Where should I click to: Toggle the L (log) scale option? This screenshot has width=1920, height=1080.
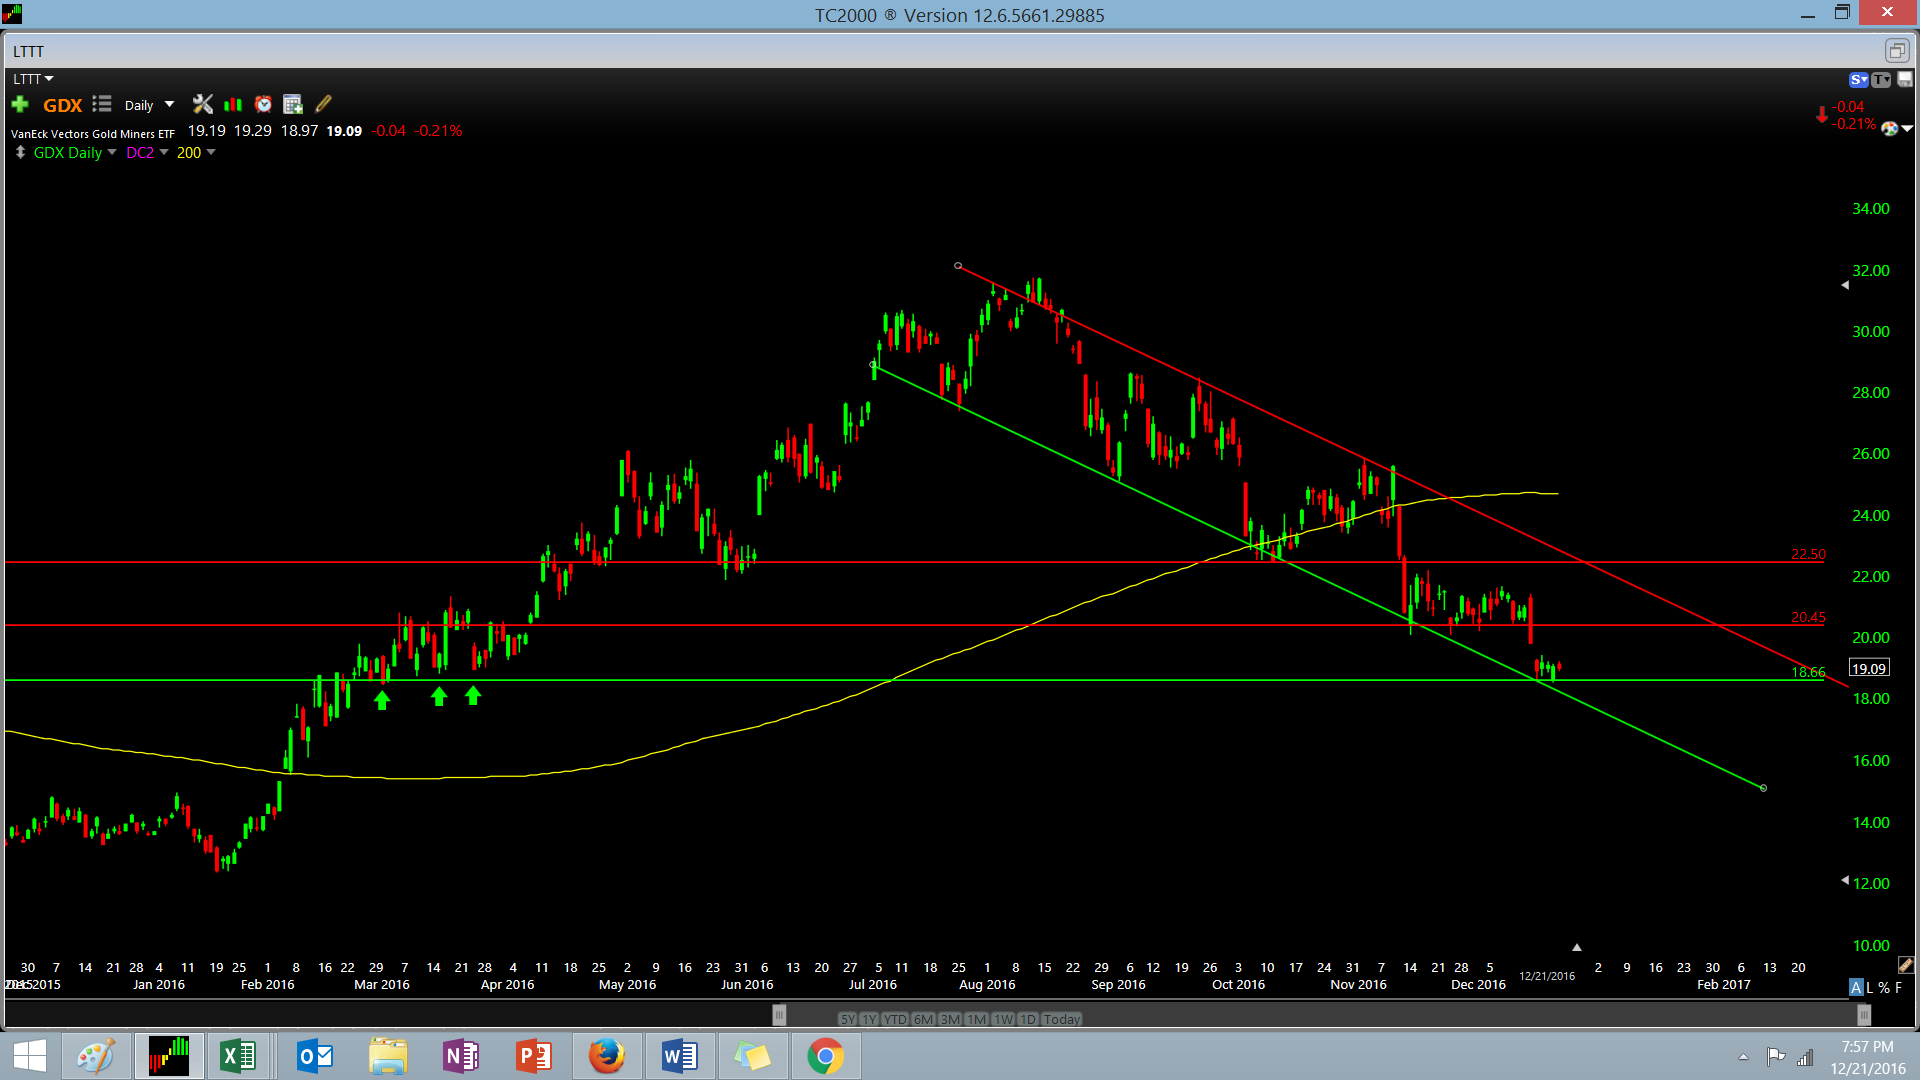click(x=1869, y=987)
